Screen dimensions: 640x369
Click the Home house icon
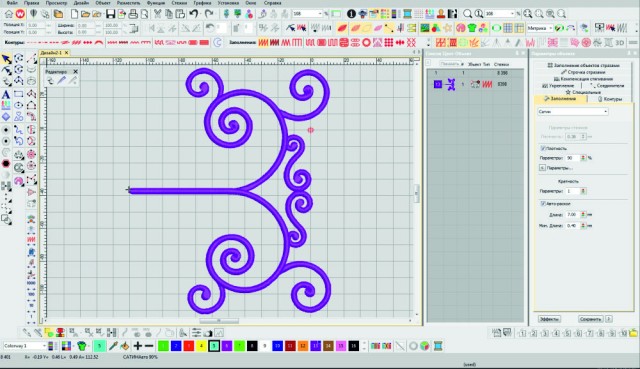9,14
